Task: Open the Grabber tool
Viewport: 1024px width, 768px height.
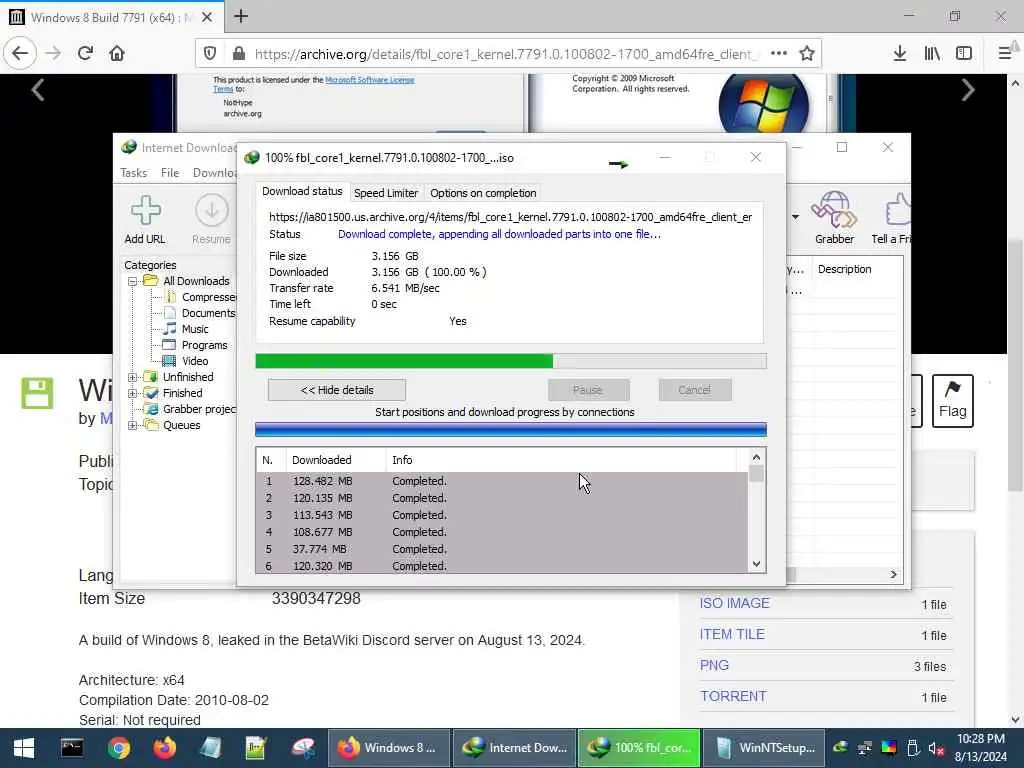Action: [834, 209]
